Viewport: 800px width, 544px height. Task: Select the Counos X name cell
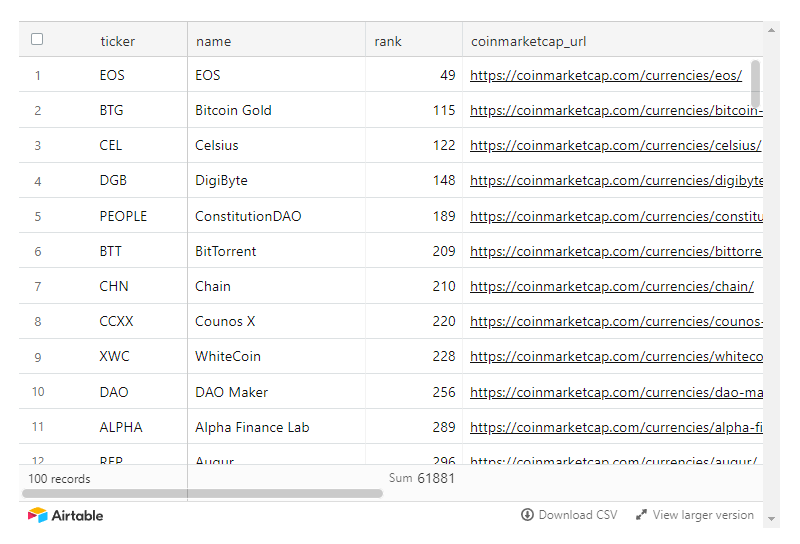[x=277, y=322]
